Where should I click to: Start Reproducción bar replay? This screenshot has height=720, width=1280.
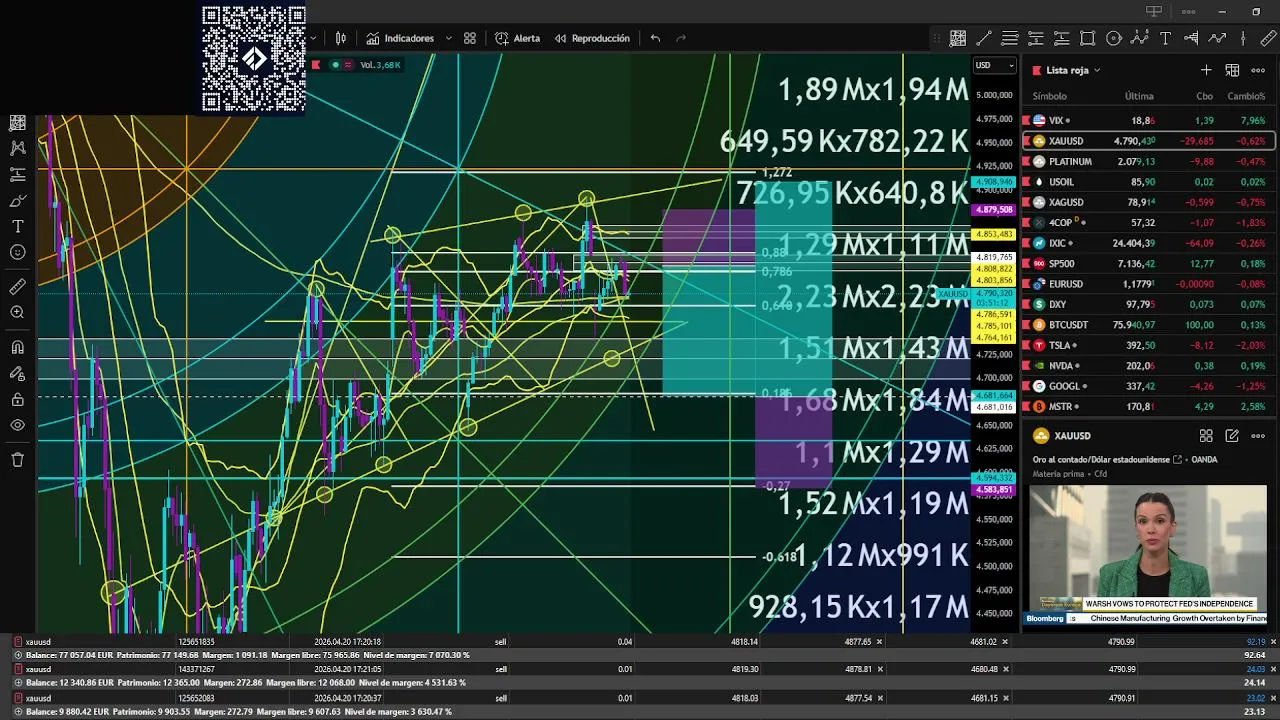tap(591, 38)
